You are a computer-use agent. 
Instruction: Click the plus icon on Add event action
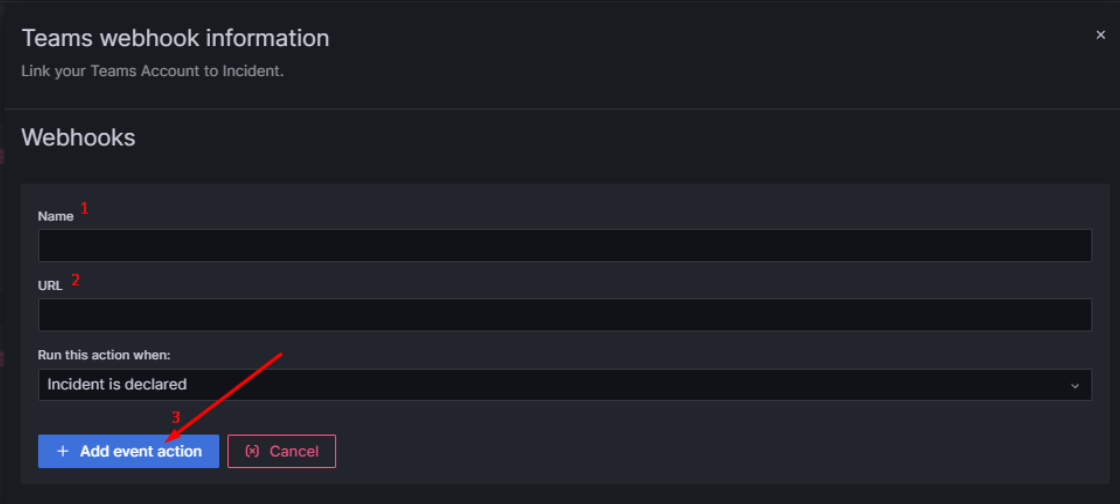tap(63, 451)
